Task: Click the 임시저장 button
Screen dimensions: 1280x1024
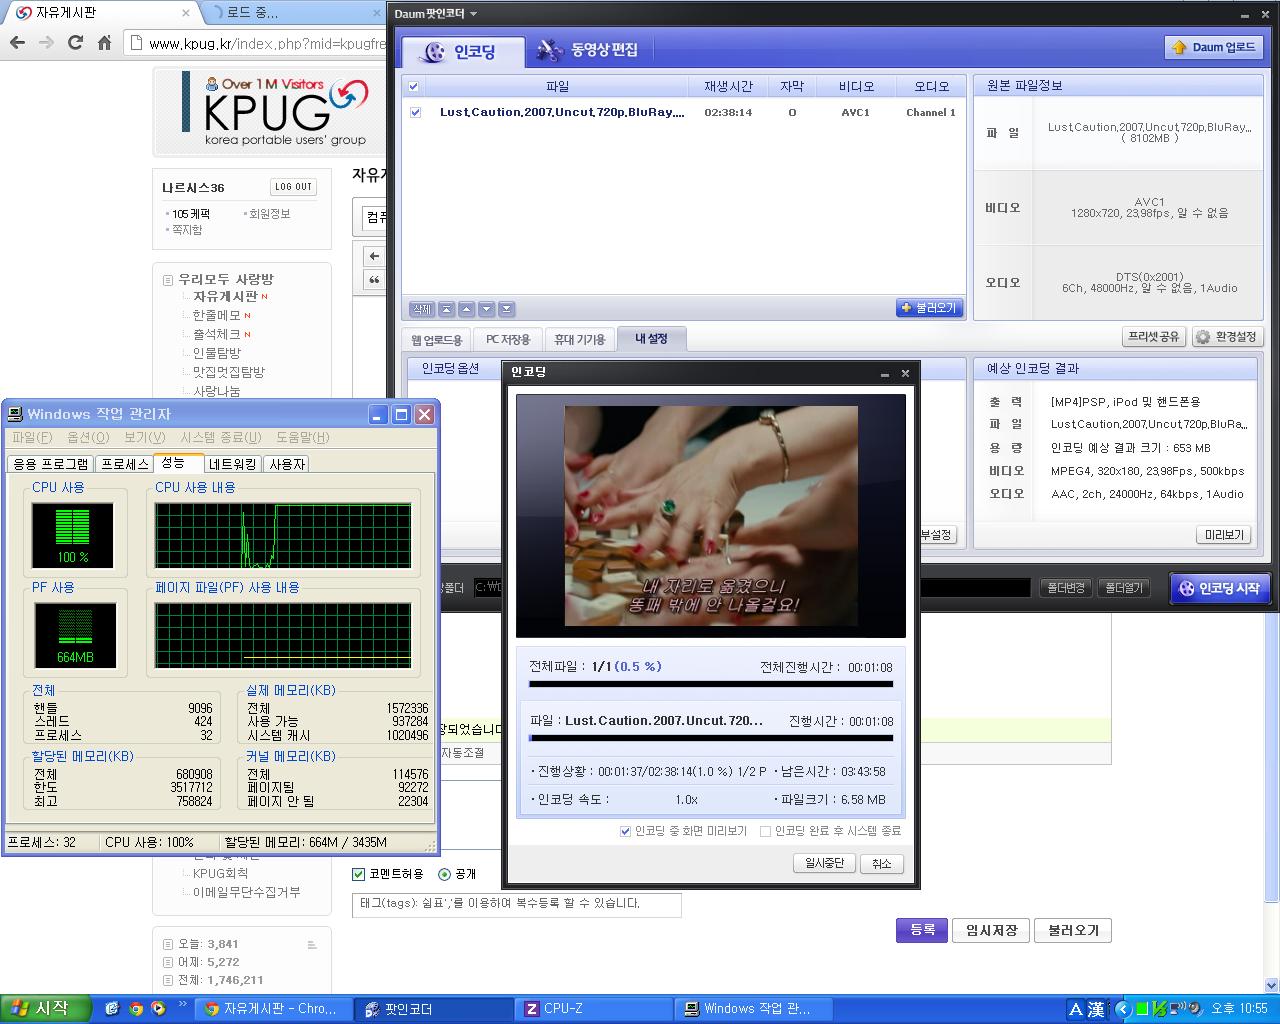Action: coord(991,930)
